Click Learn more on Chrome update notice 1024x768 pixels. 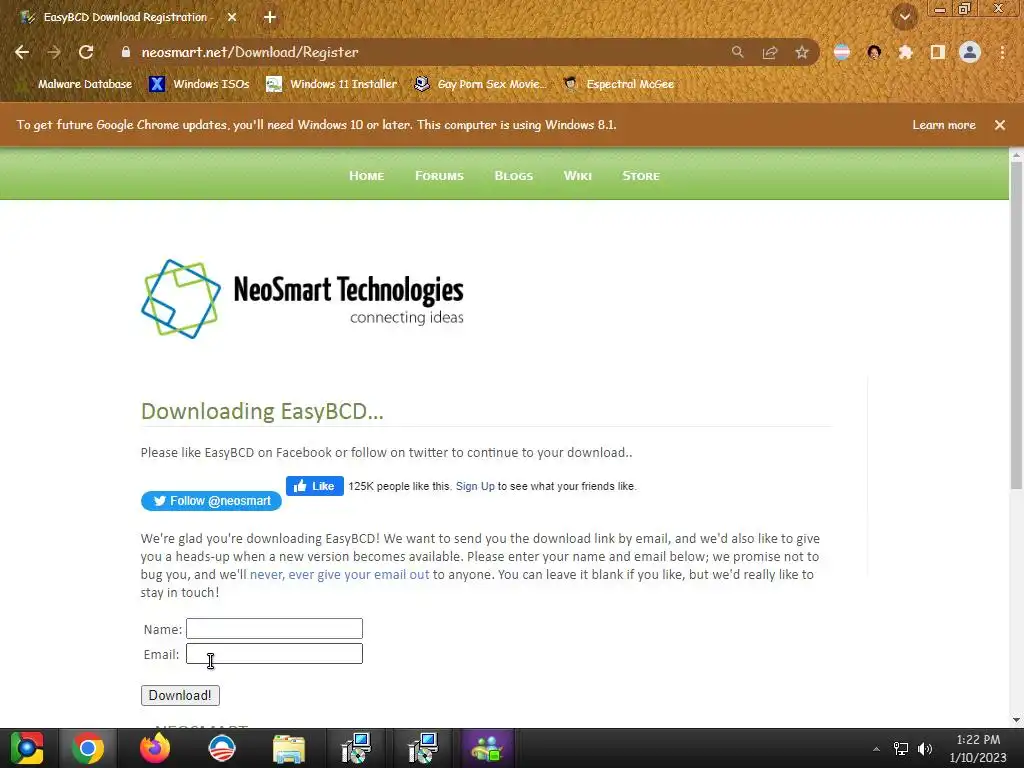(944, 125)
